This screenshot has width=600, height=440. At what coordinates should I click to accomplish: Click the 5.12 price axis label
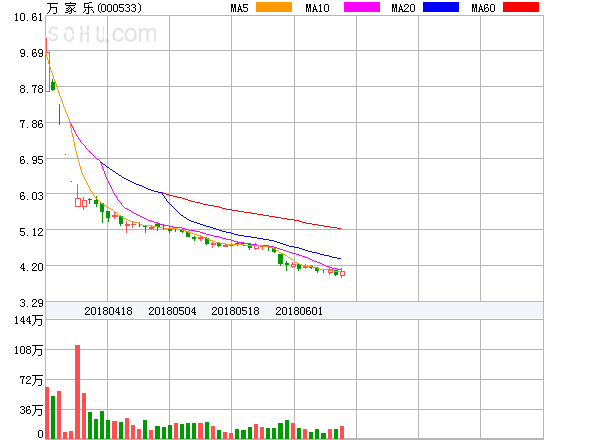[x=31, y=232]
